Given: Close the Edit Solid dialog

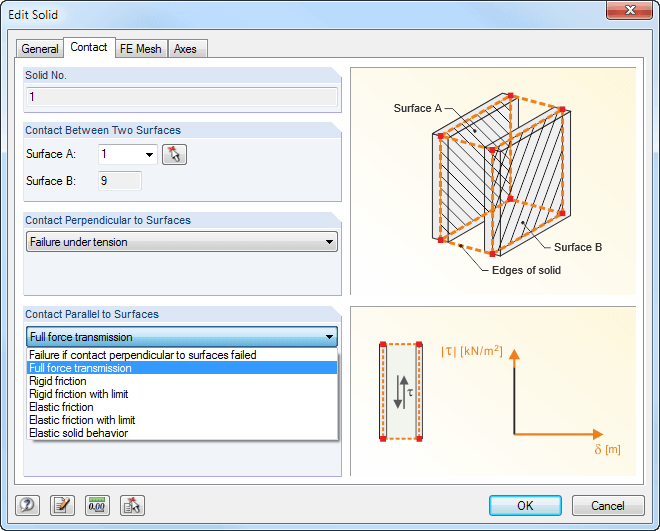Looking at the screenshot, I should point(629,10).
